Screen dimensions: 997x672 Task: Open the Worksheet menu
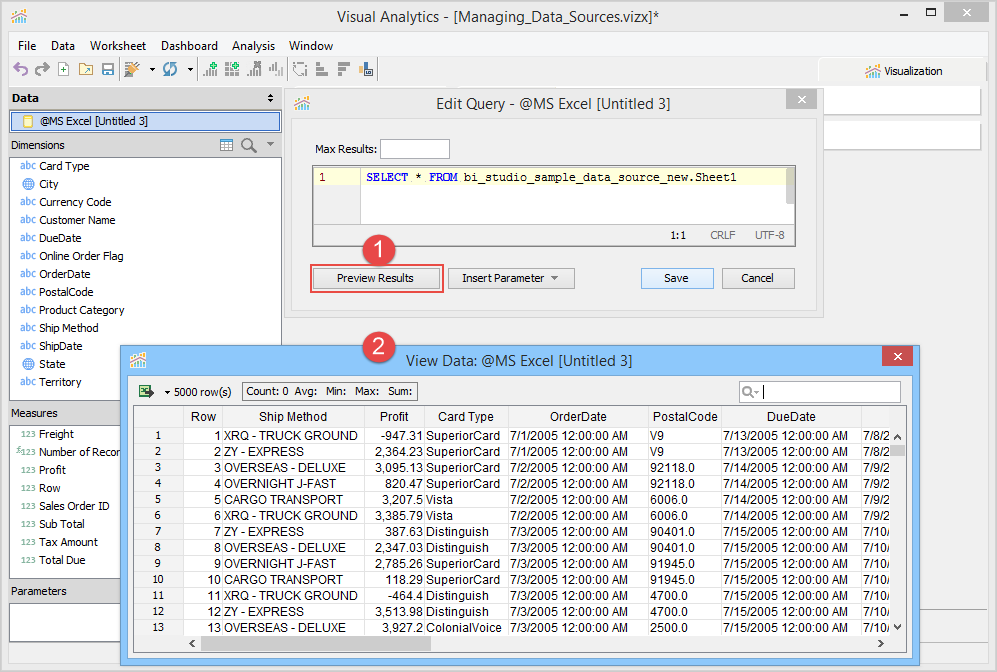117,46
